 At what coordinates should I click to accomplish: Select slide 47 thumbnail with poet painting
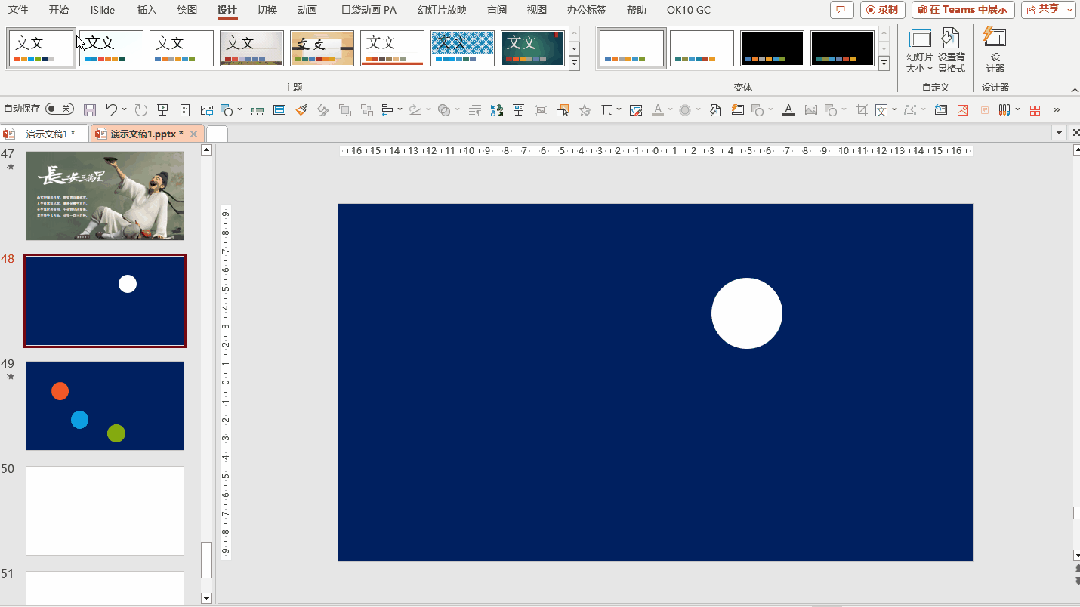click(105, 196)
